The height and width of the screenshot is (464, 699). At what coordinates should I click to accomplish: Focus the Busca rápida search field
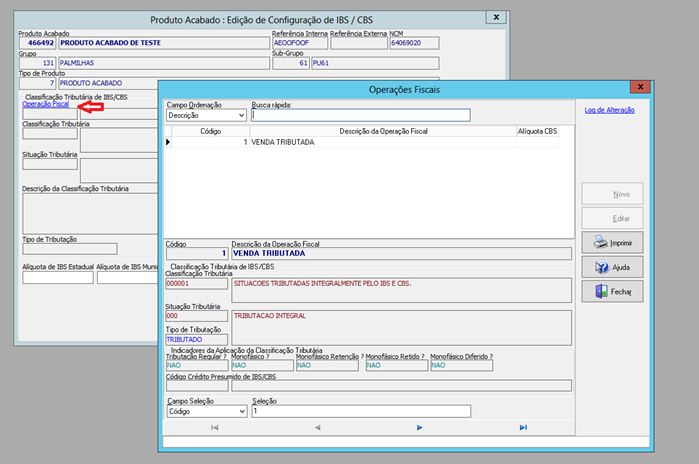[360, 115]
